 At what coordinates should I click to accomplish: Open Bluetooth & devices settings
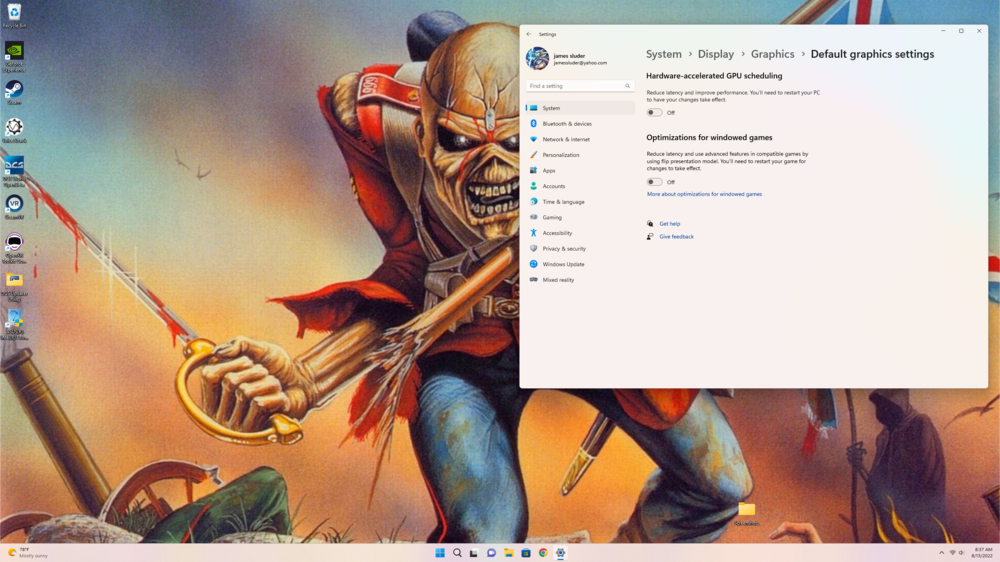(x=580, y=124)
